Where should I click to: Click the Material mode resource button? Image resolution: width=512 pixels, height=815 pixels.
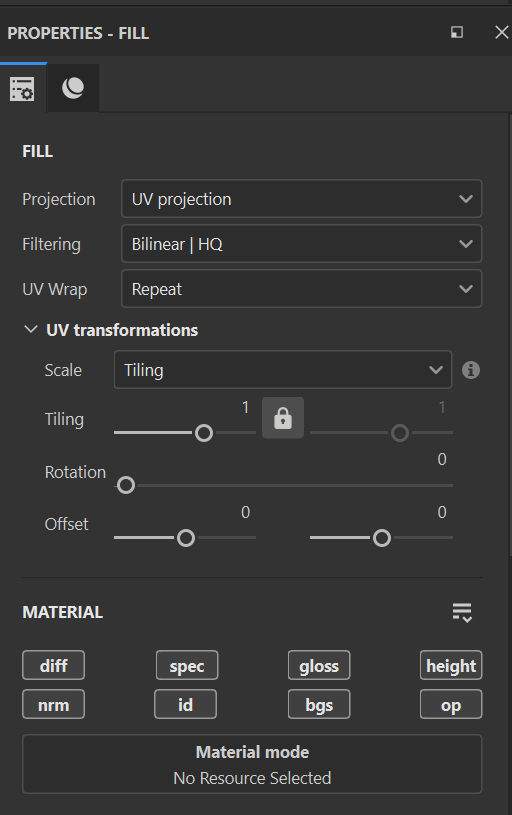252,764
